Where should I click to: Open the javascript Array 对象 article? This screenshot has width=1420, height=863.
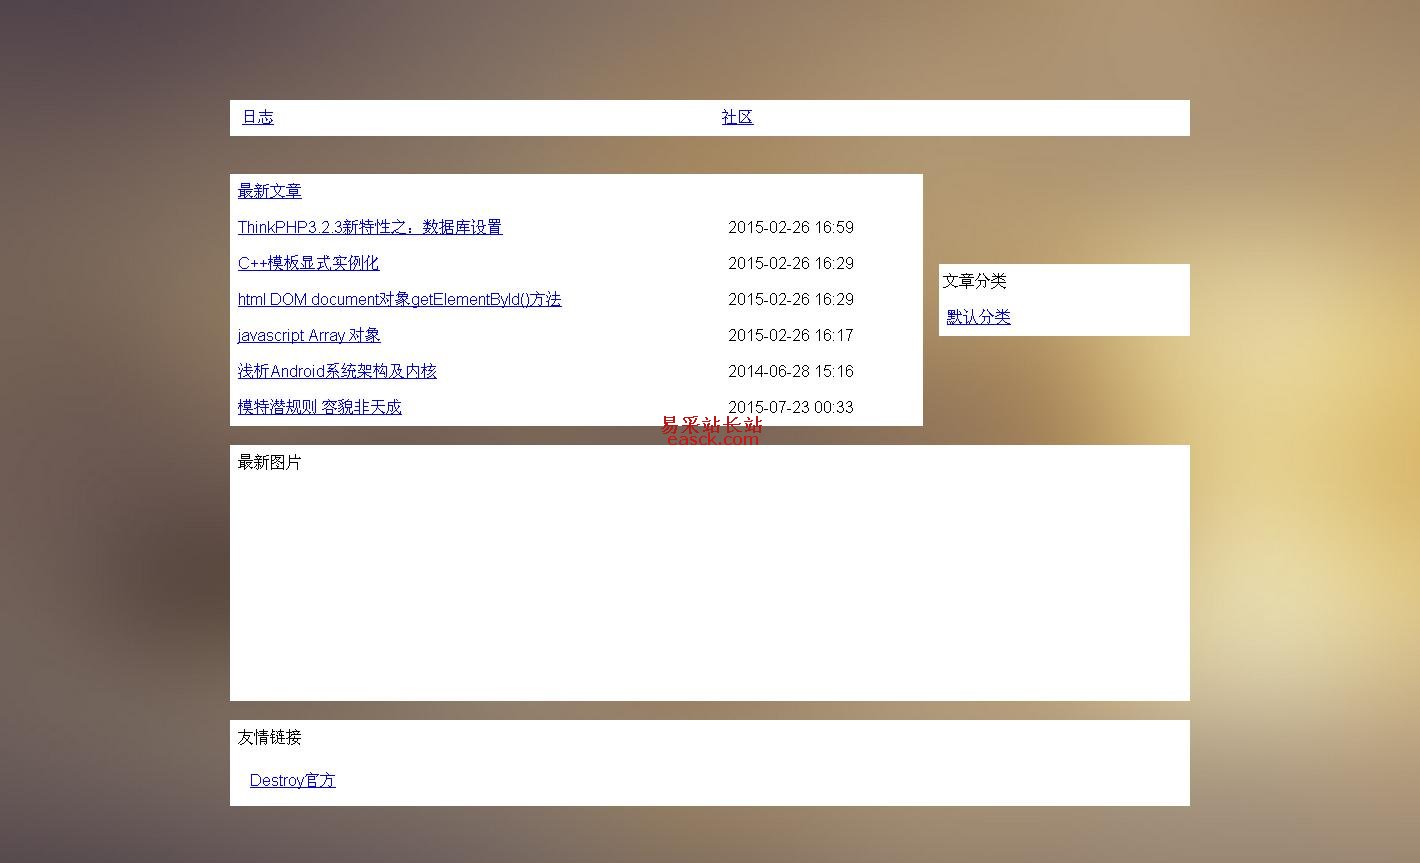coord(309,335)
